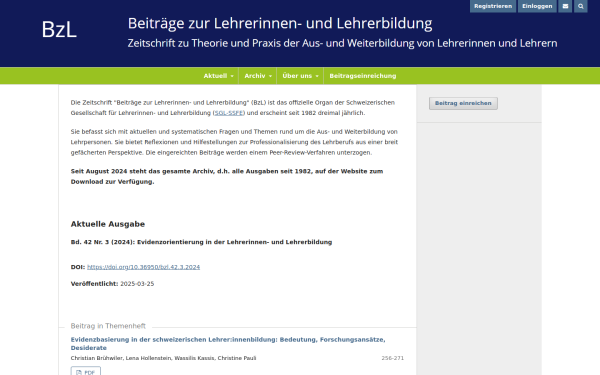Open the search magnifier icon
The height and width of the screenshot is (375, 600).
click(580, 6)
